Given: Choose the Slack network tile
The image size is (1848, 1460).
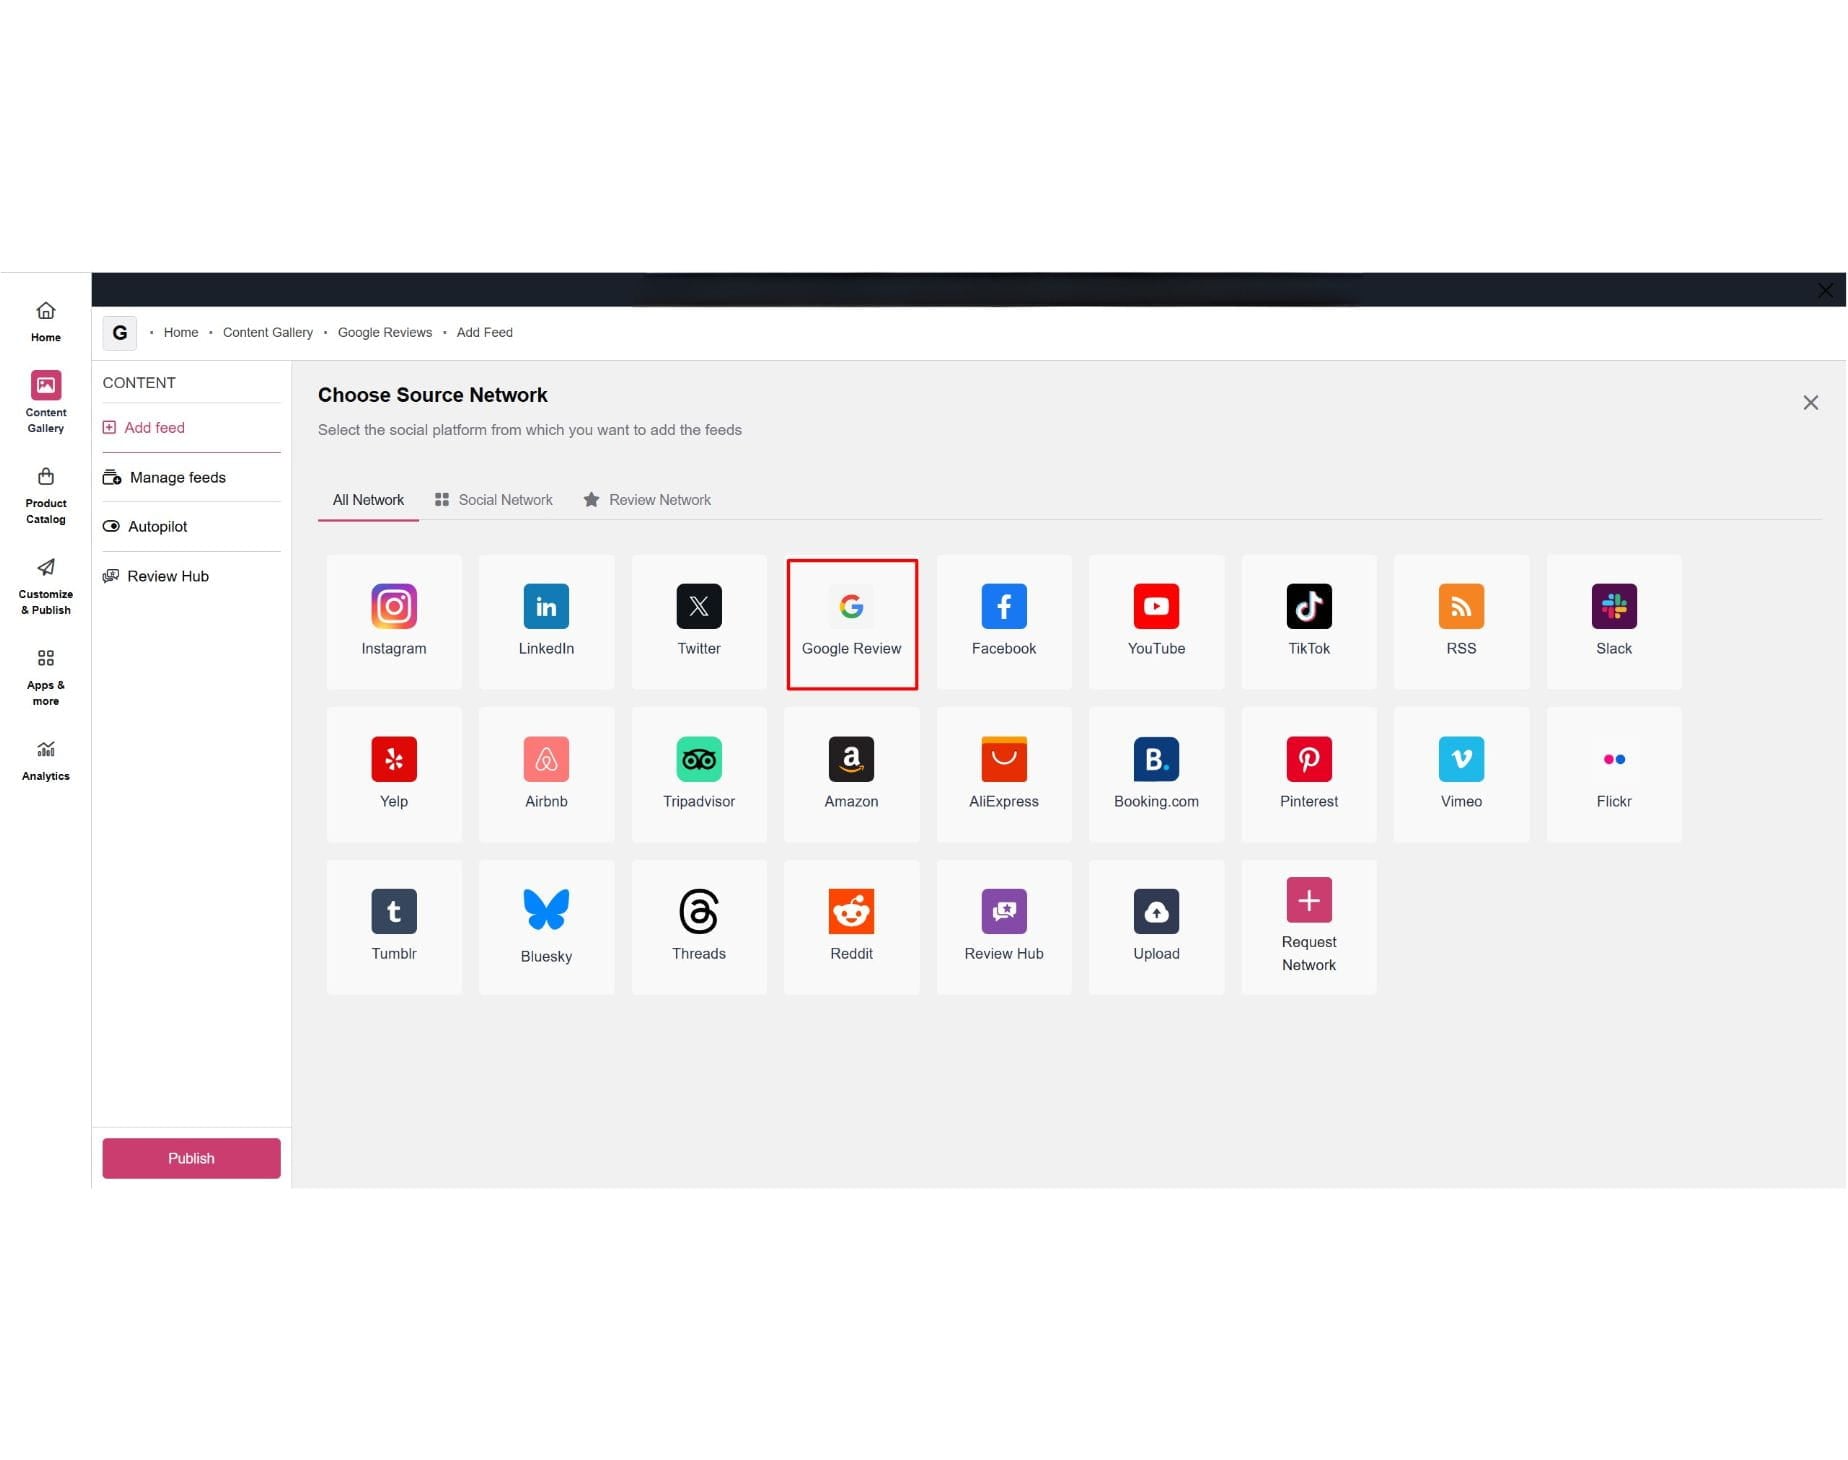Looking at the screenshot, I should (1614, 622).
